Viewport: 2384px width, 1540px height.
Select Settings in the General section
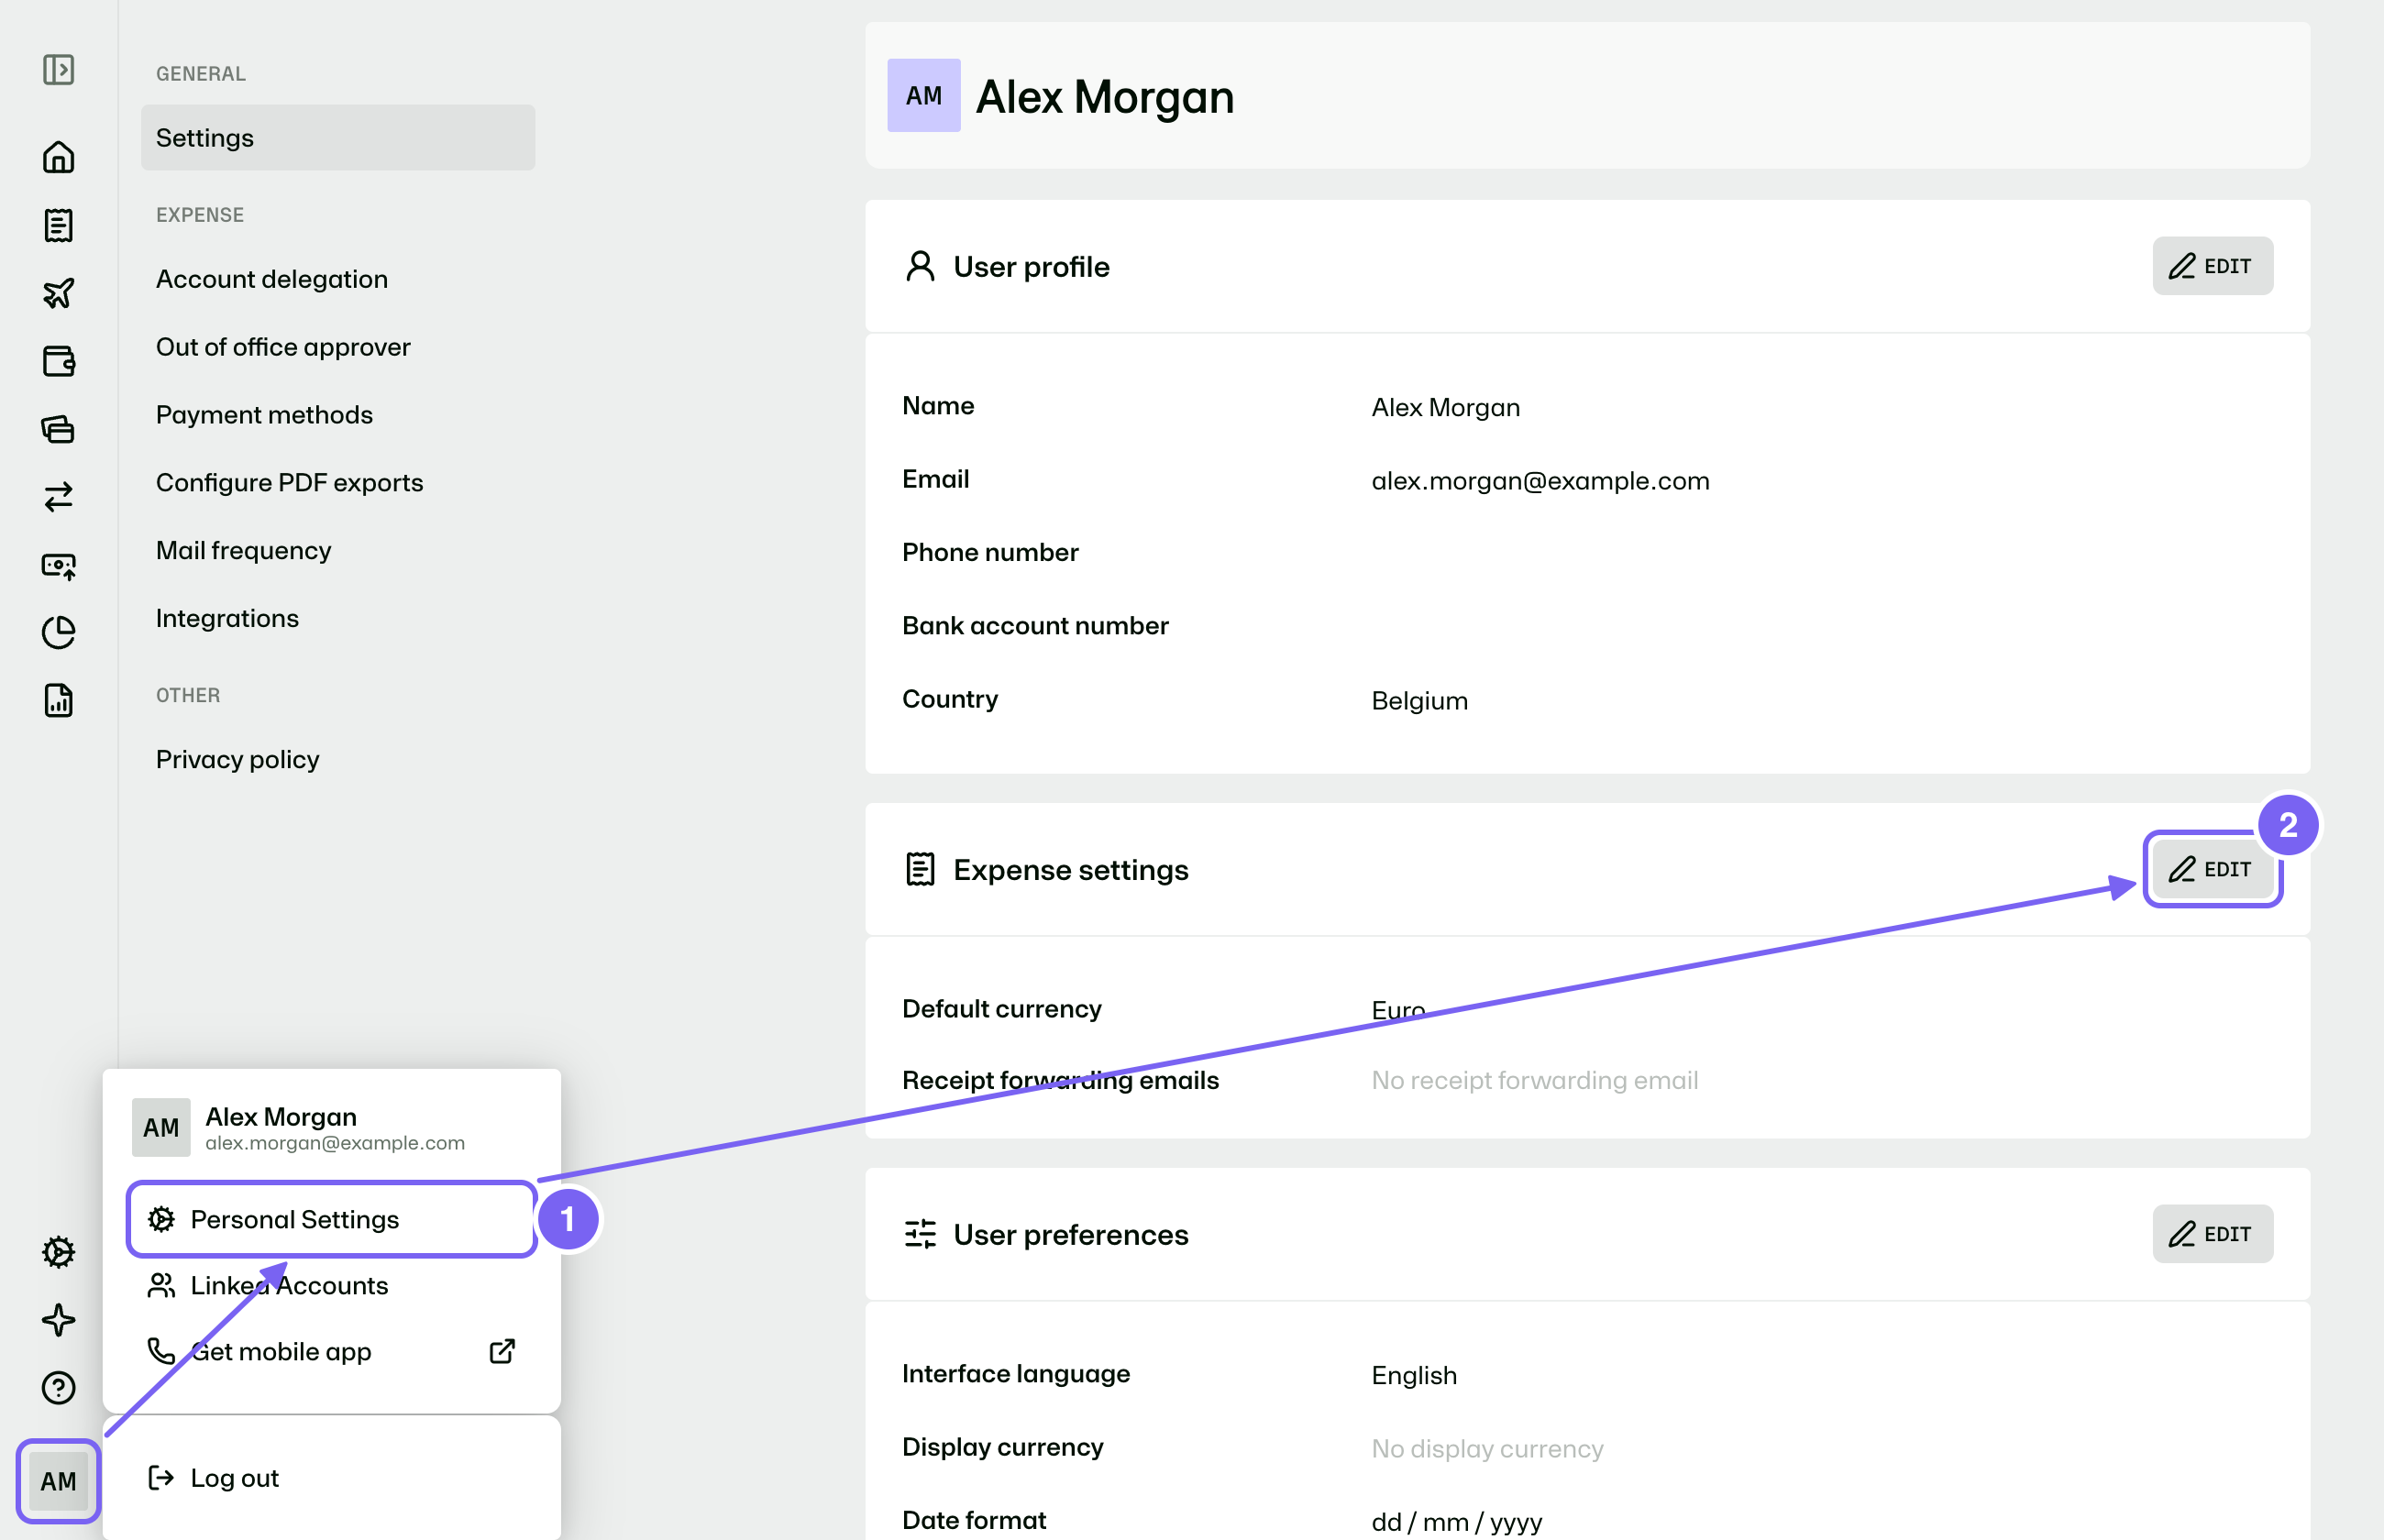338,137
